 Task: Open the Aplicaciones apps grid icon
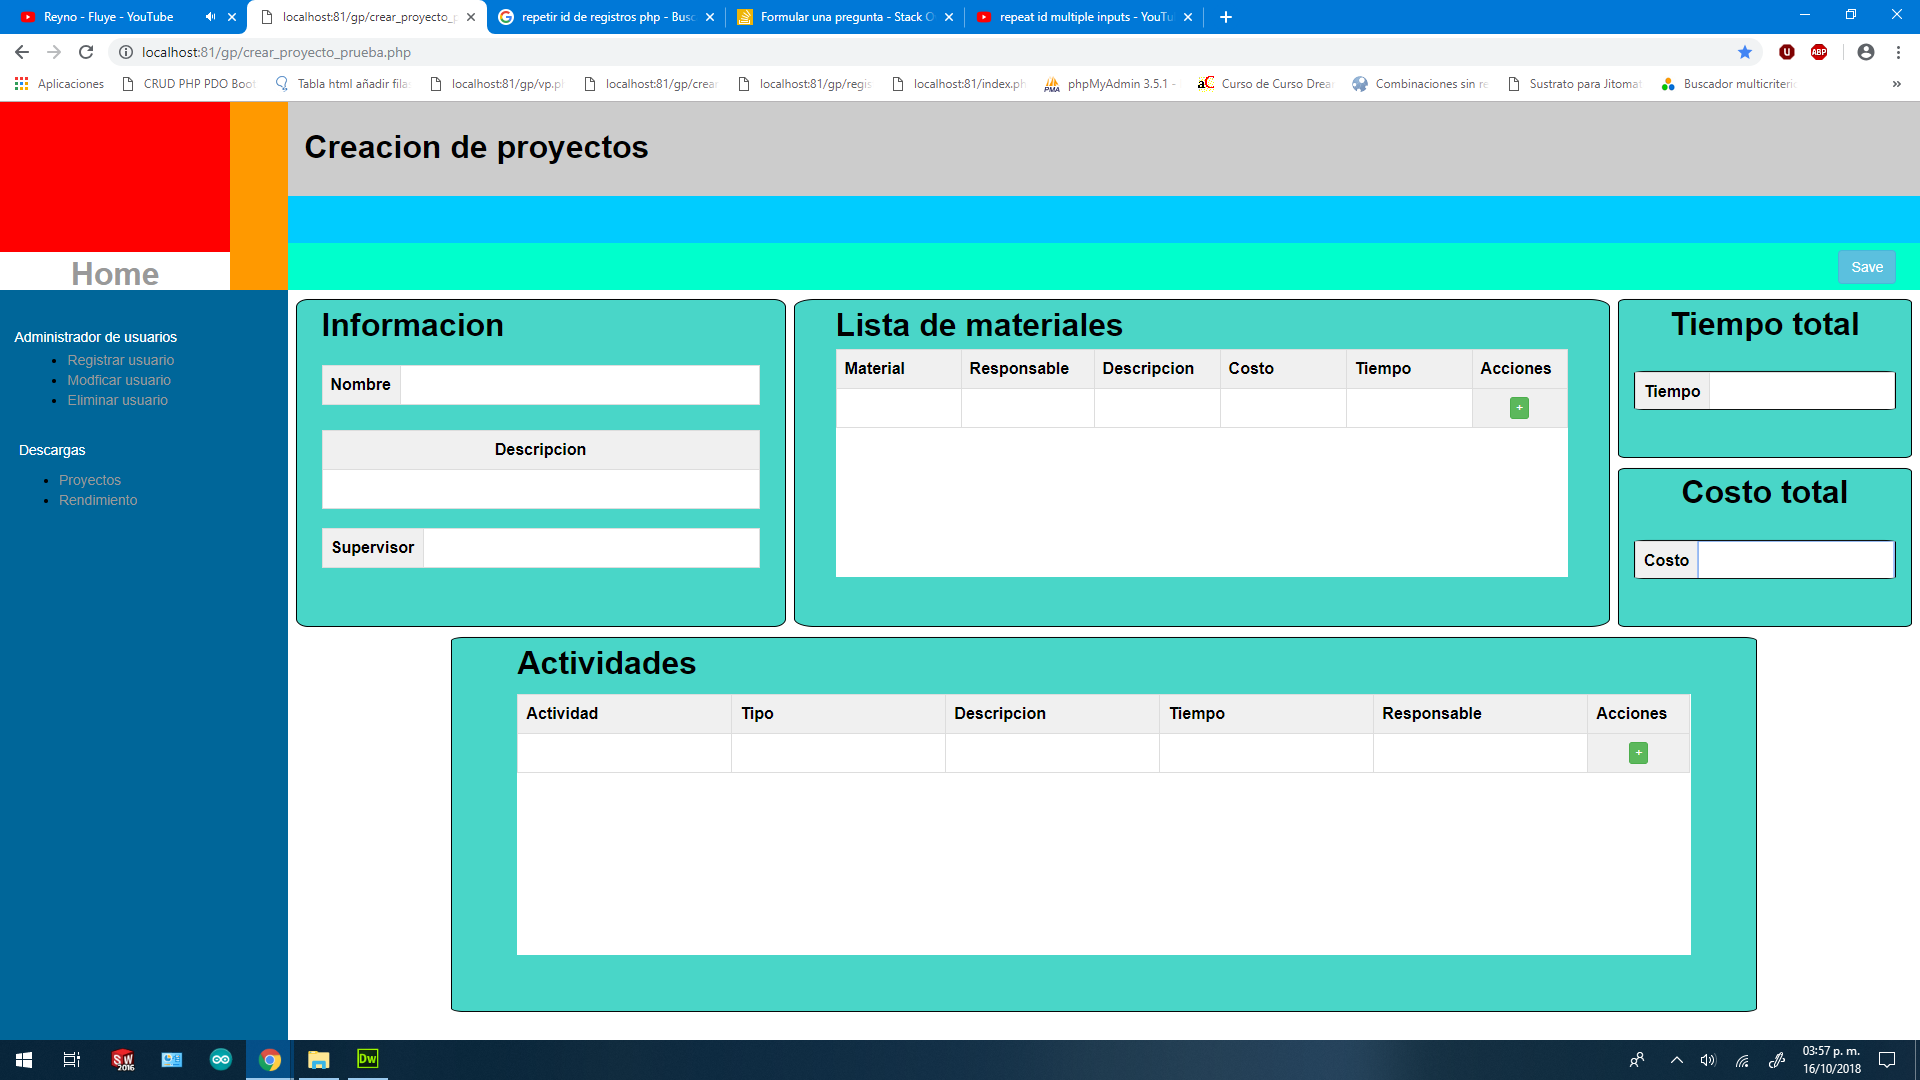[x=21, y=84]
